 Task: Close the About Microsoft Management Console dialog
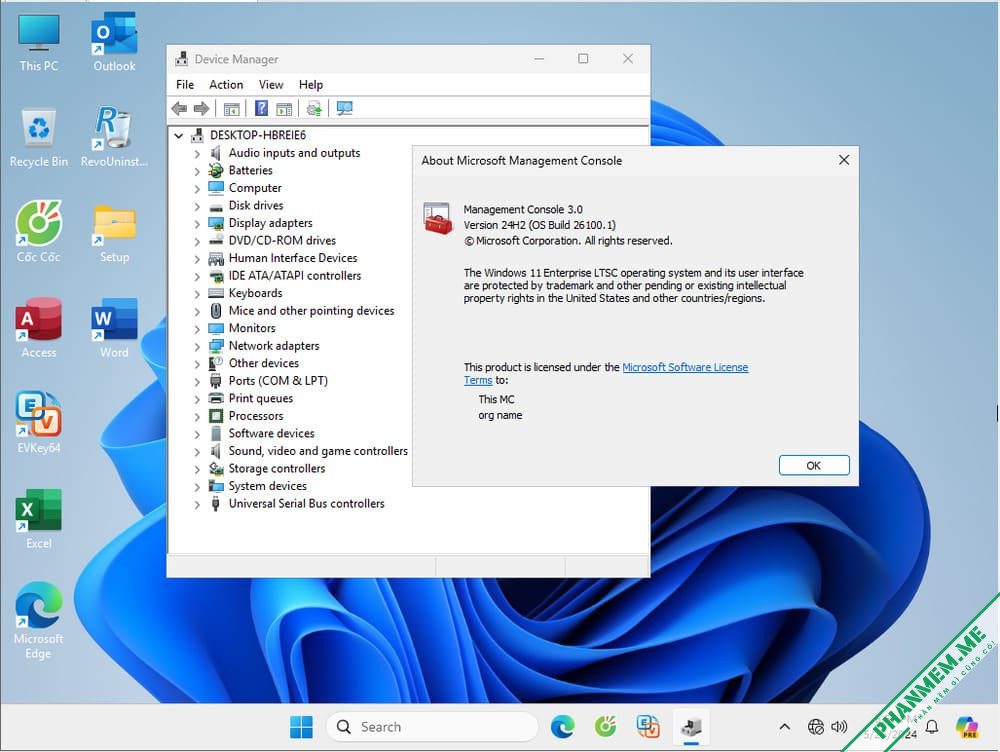tap(844, 160)
